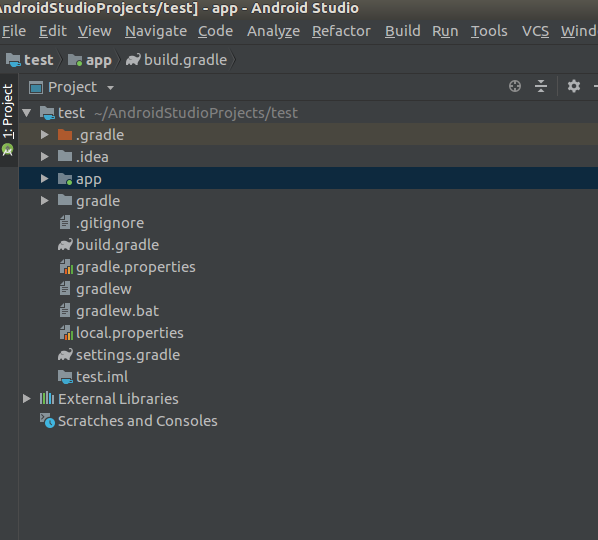The width and height of the screenshot is (598, 540).
Task: Select the test.iml file name
Action: tap(102, 377)
